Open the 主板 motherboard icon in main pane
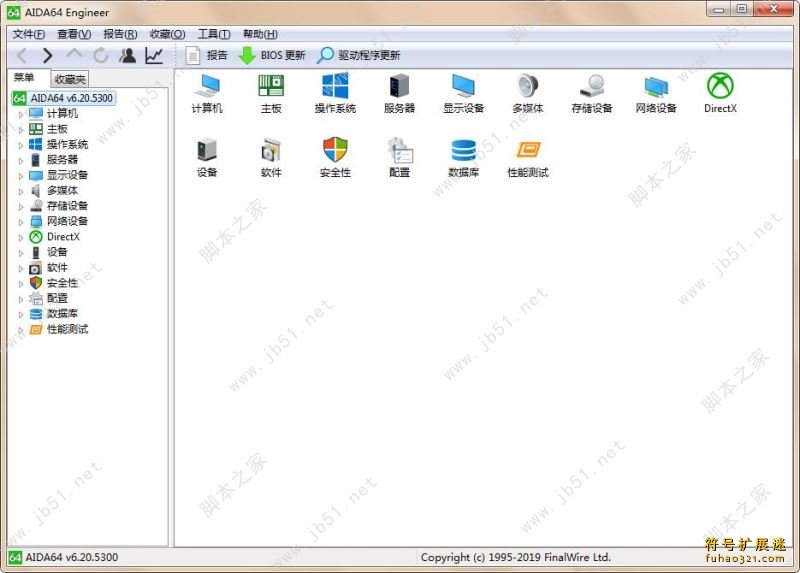The image size is (800, 573). point(271,93)
